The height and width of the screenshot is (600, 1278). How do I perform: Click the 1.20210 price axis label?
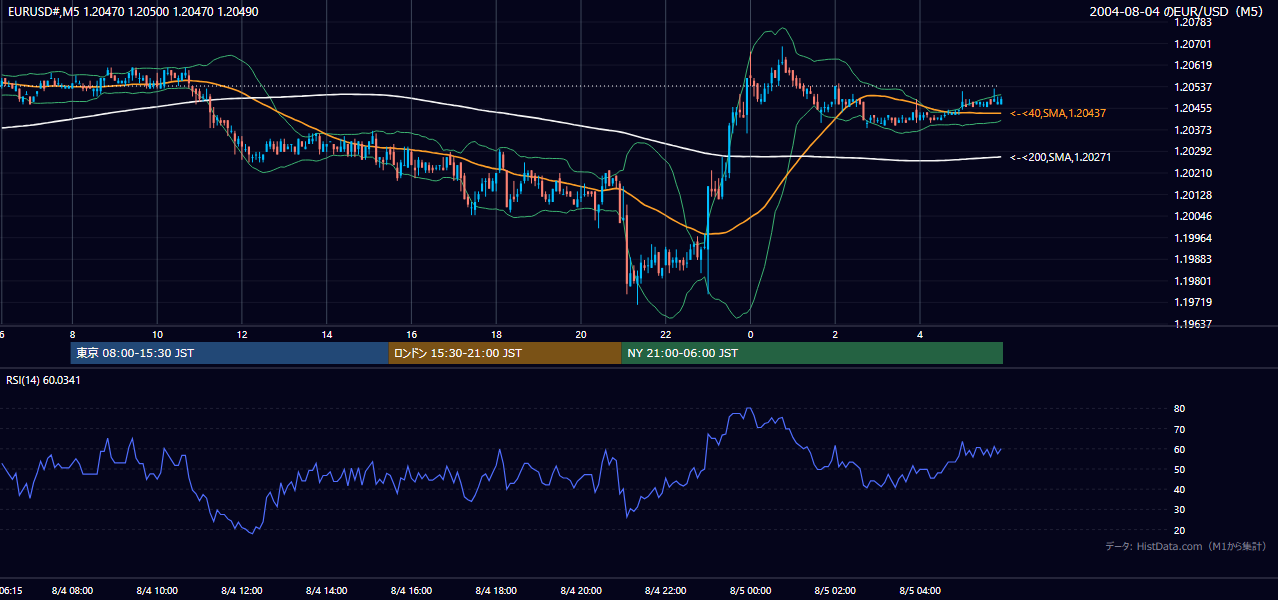pyautogui.click(x=1194, y=173)
